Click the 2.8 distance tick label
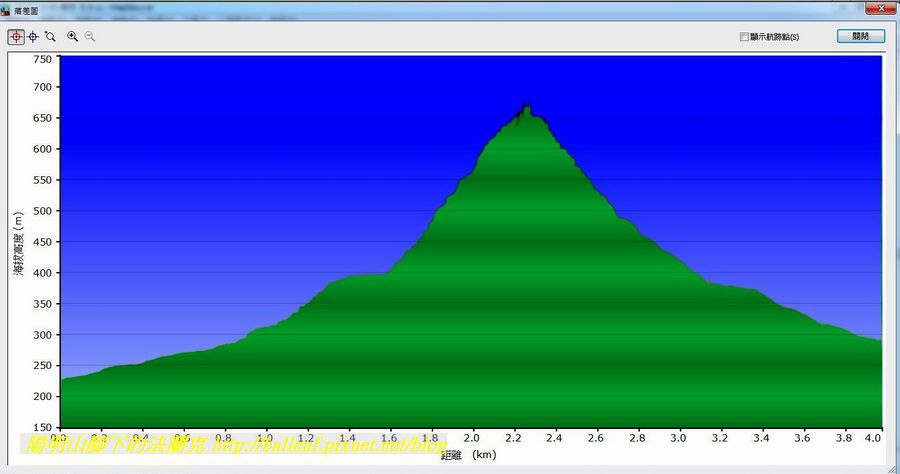Viewport: 900px width, 474px height. coord(637,438)
